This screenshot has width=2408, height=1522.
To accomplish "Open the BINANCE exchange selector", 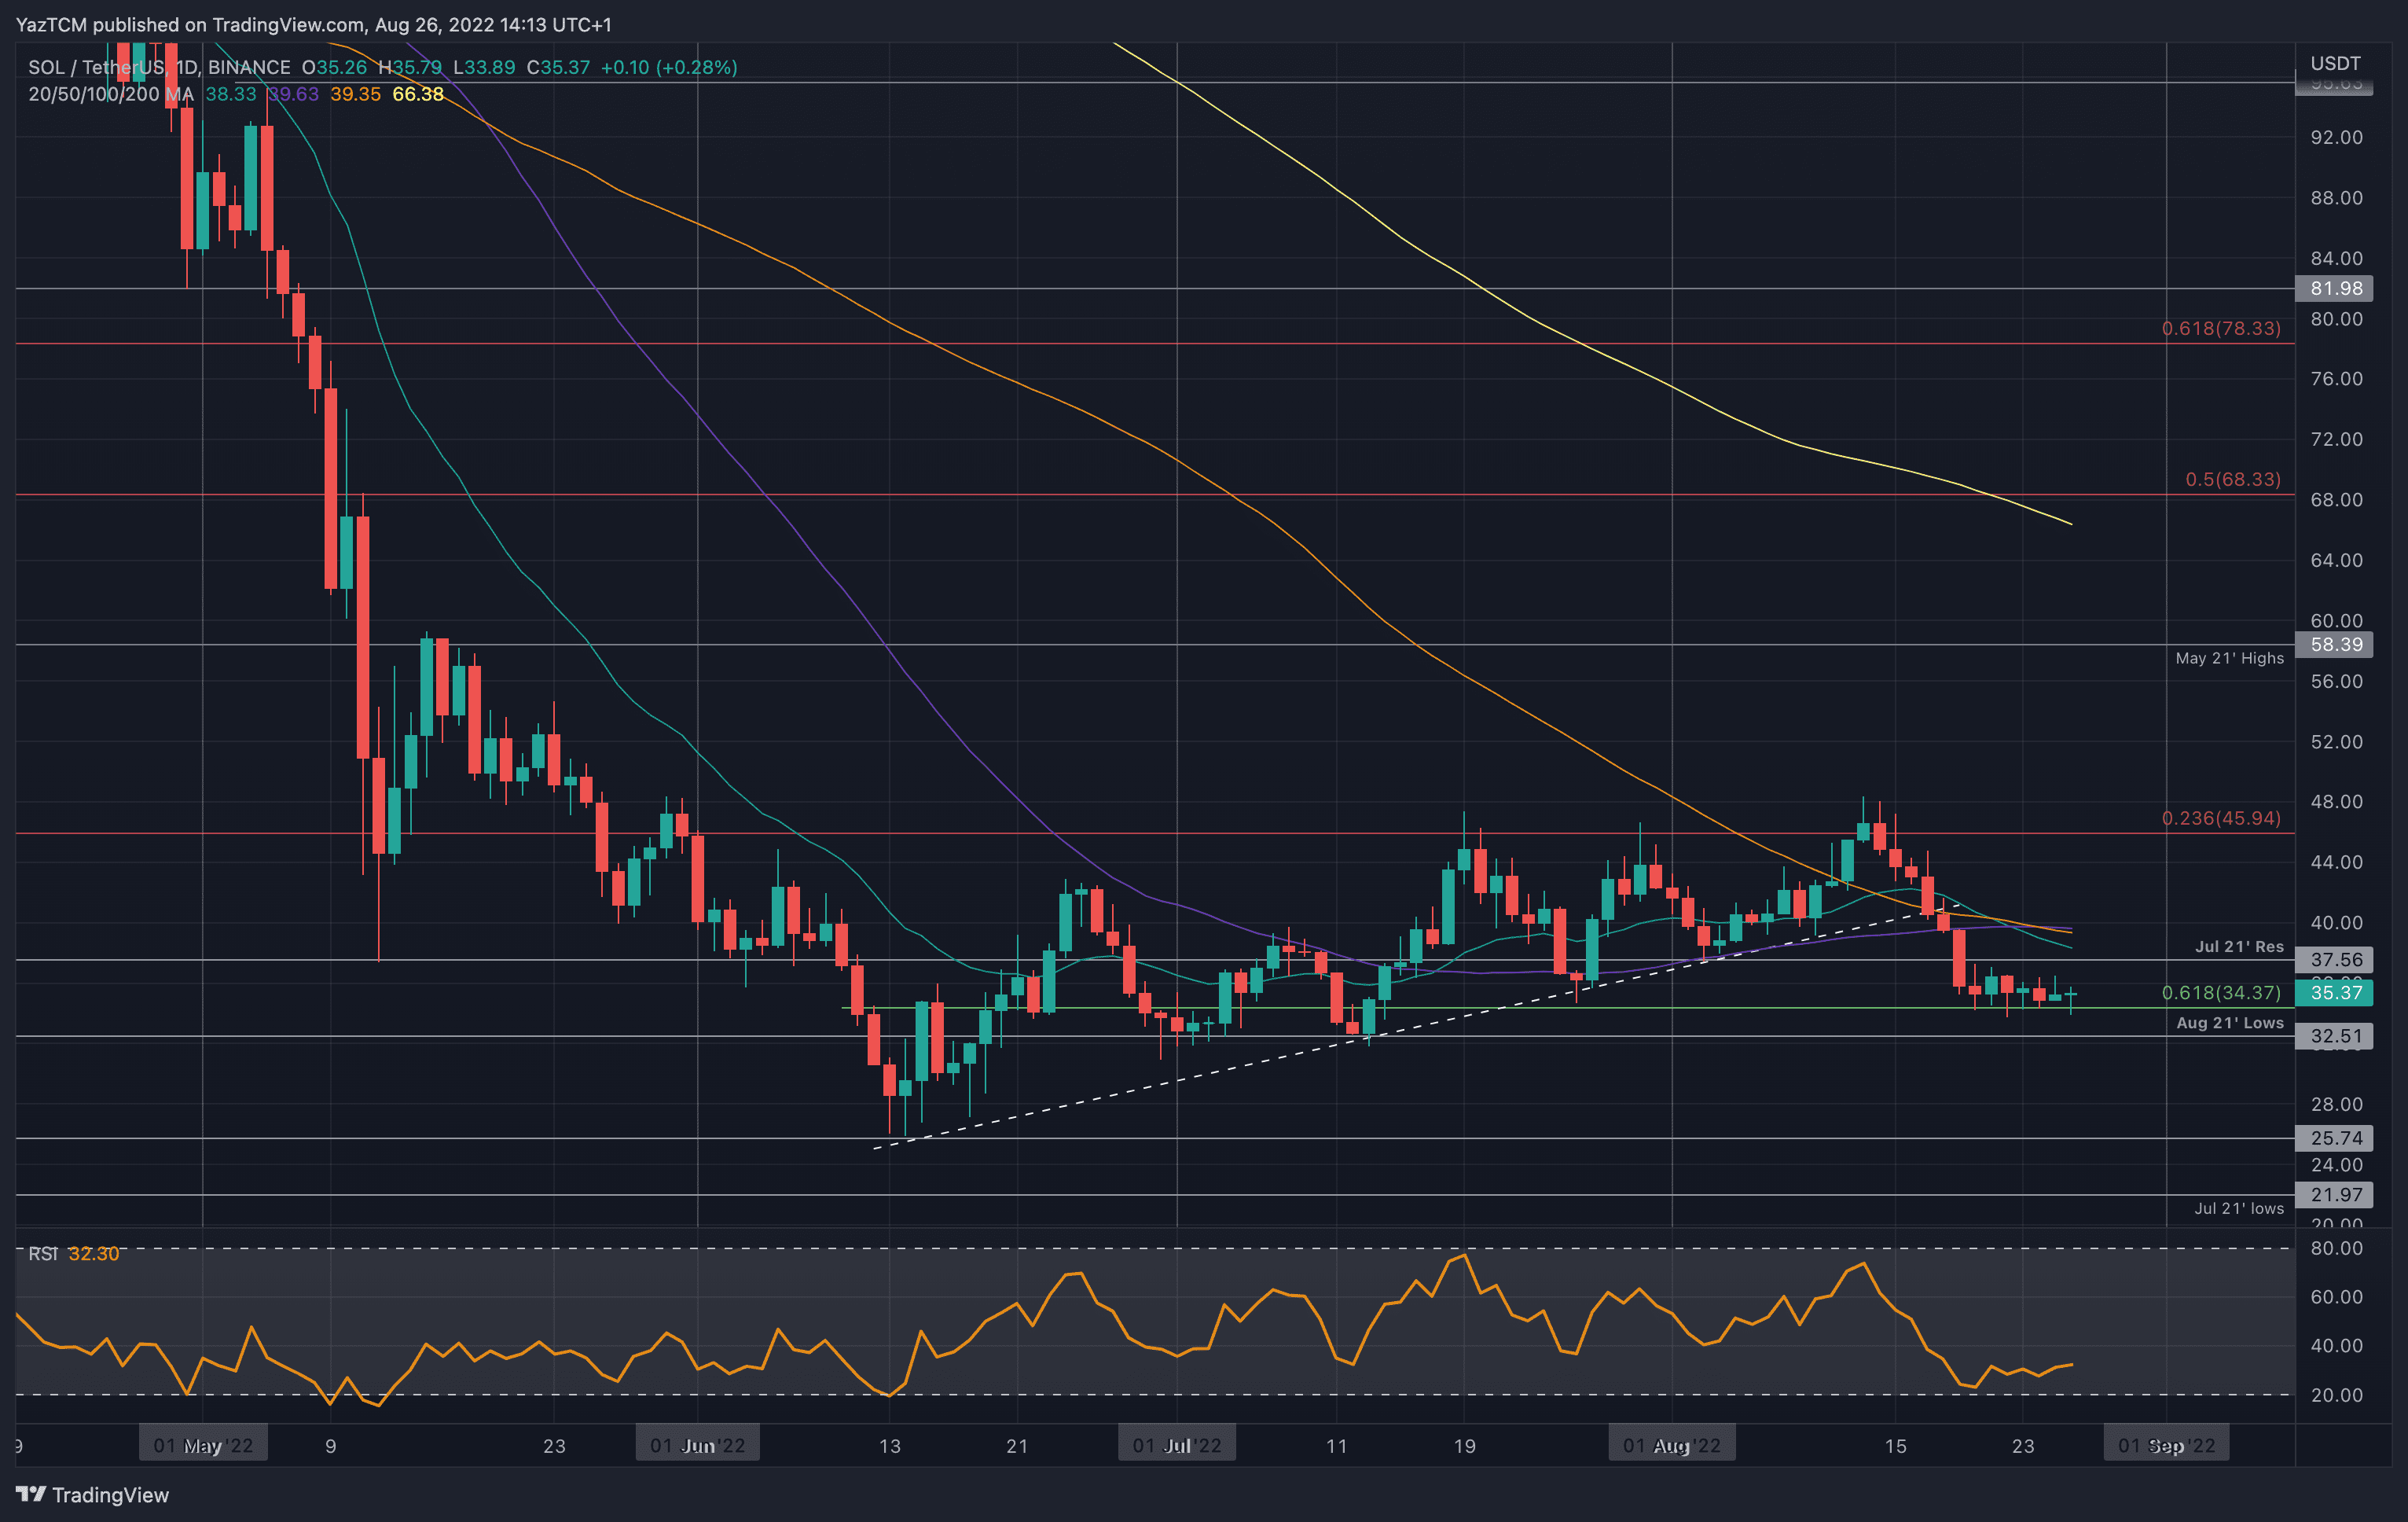I will tap(250, 67).
